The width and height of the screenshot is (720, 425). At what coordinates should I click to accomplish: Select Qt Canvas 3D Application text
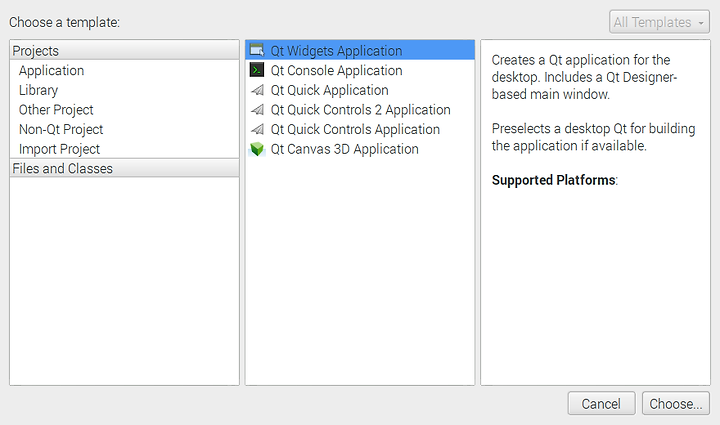(344, 149)
